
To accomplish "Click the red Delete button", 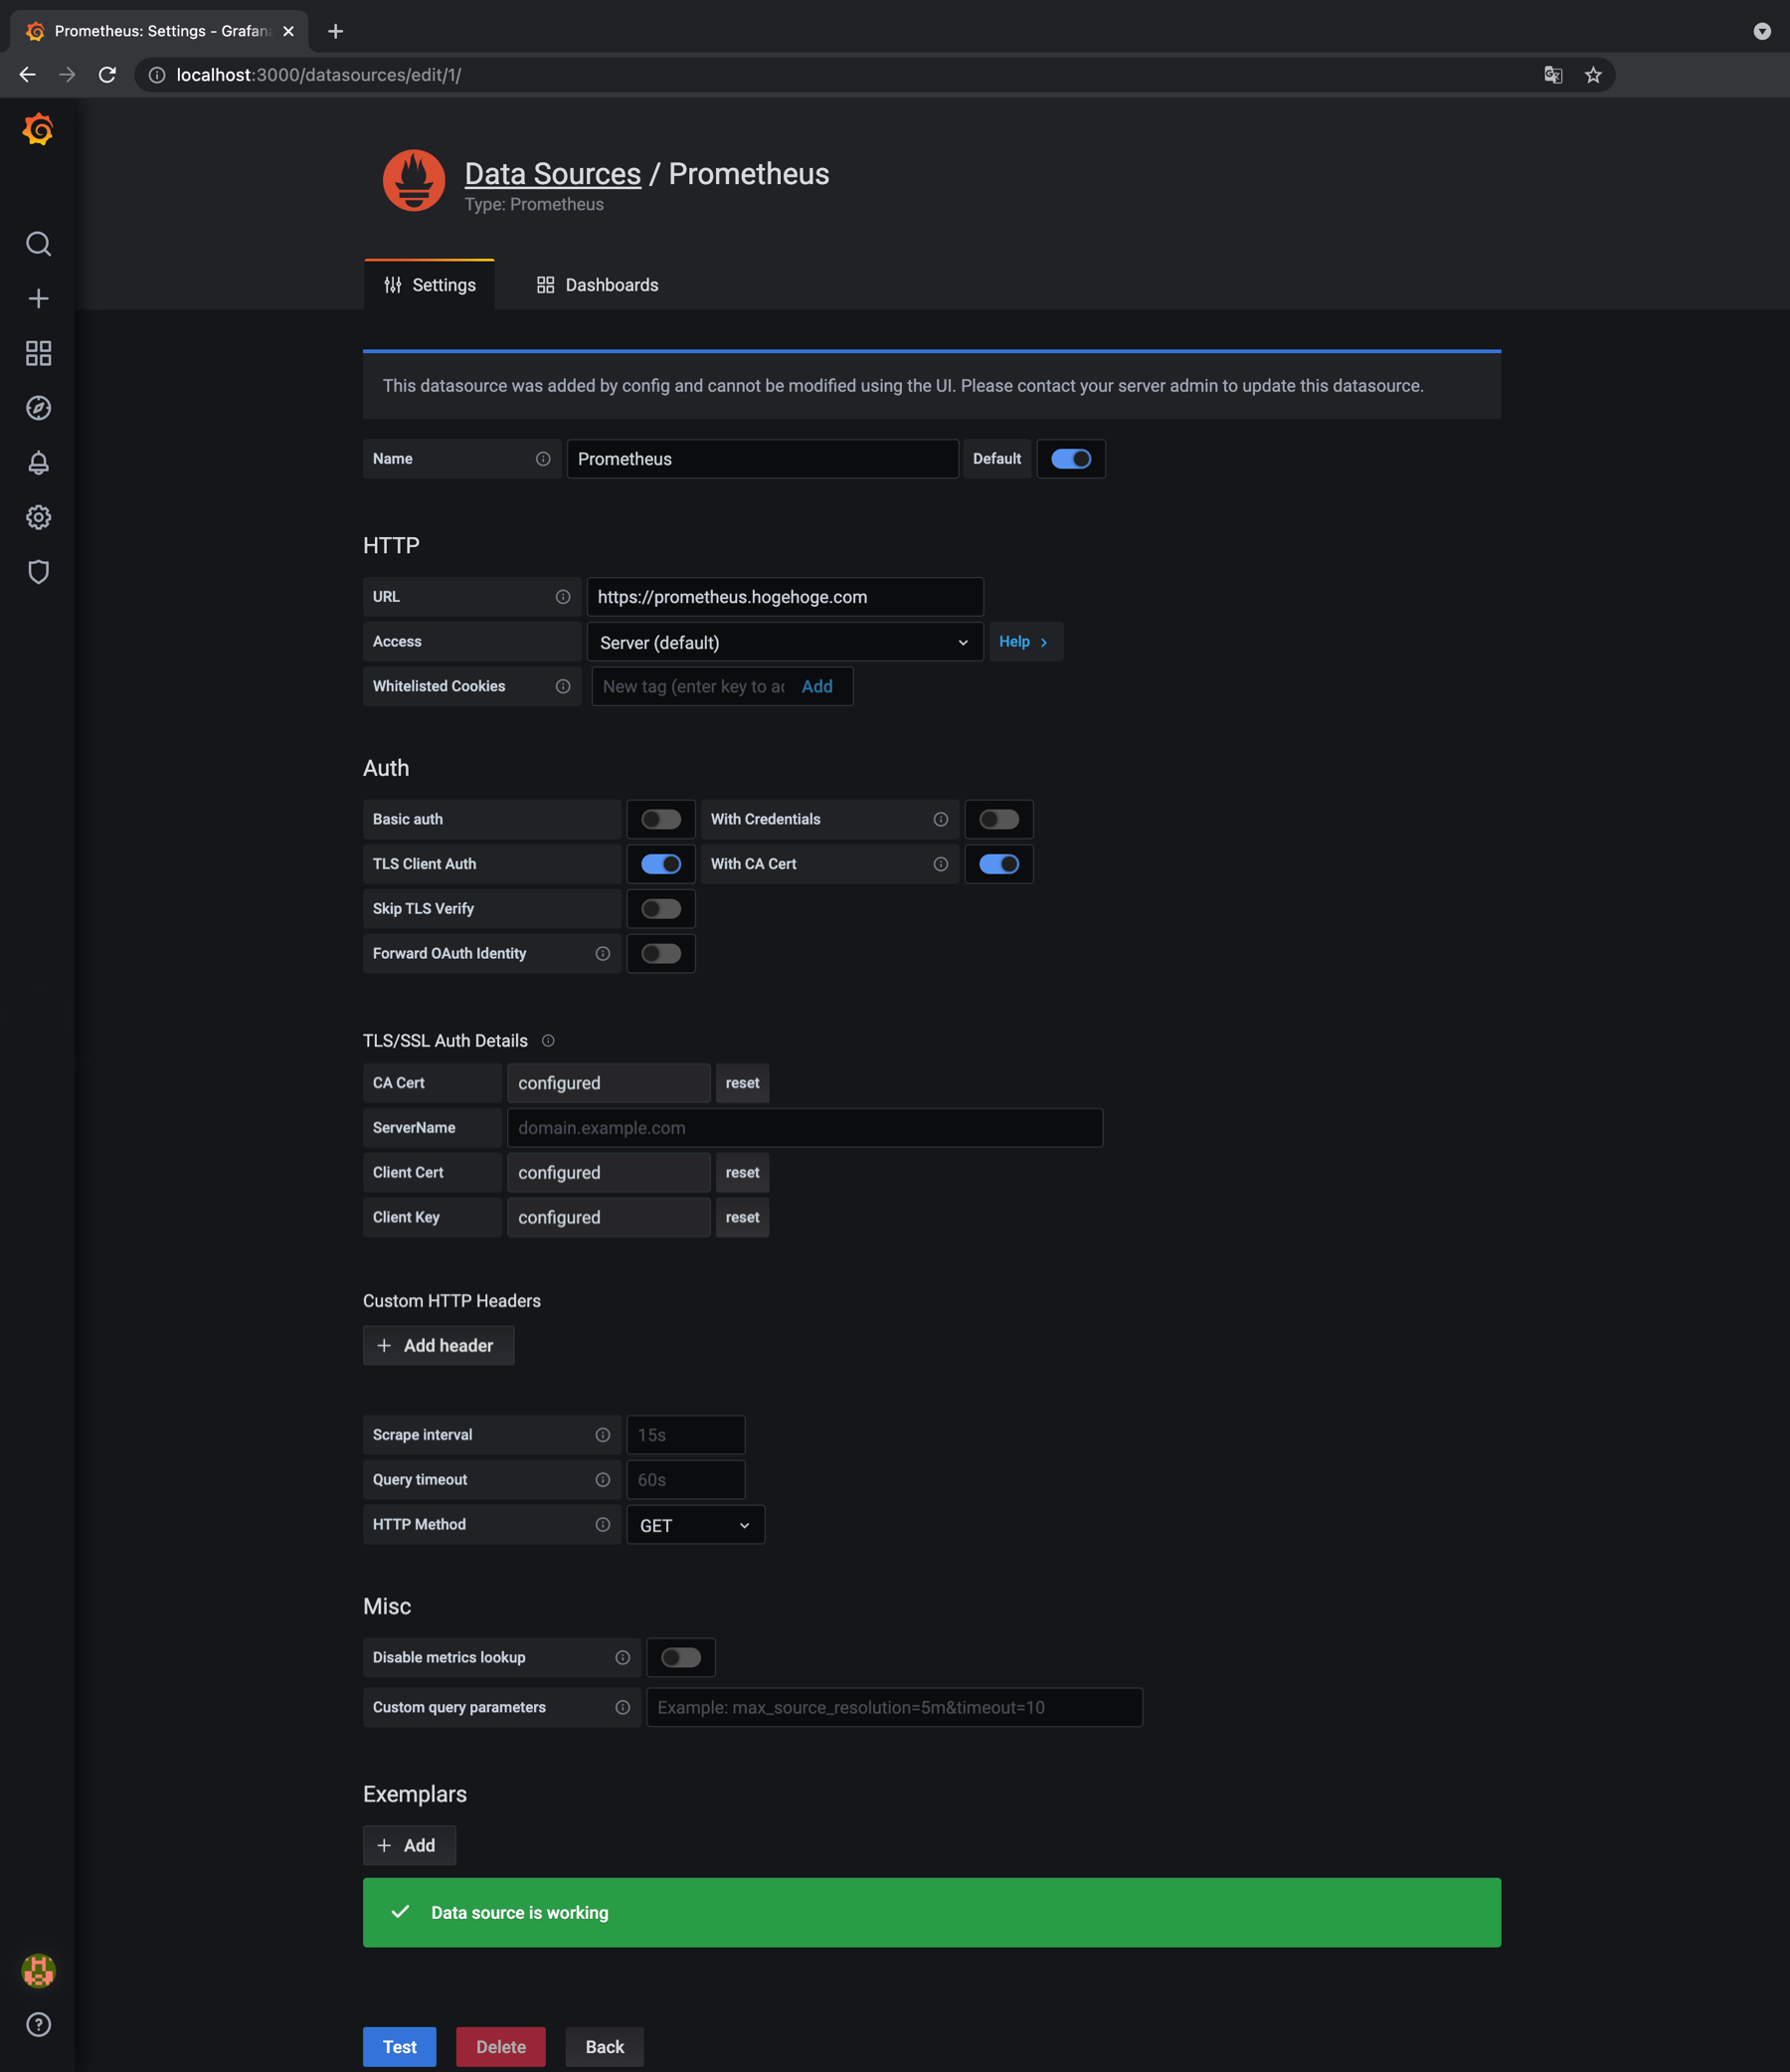I will pyautogui.click(x=501, y=2047).
